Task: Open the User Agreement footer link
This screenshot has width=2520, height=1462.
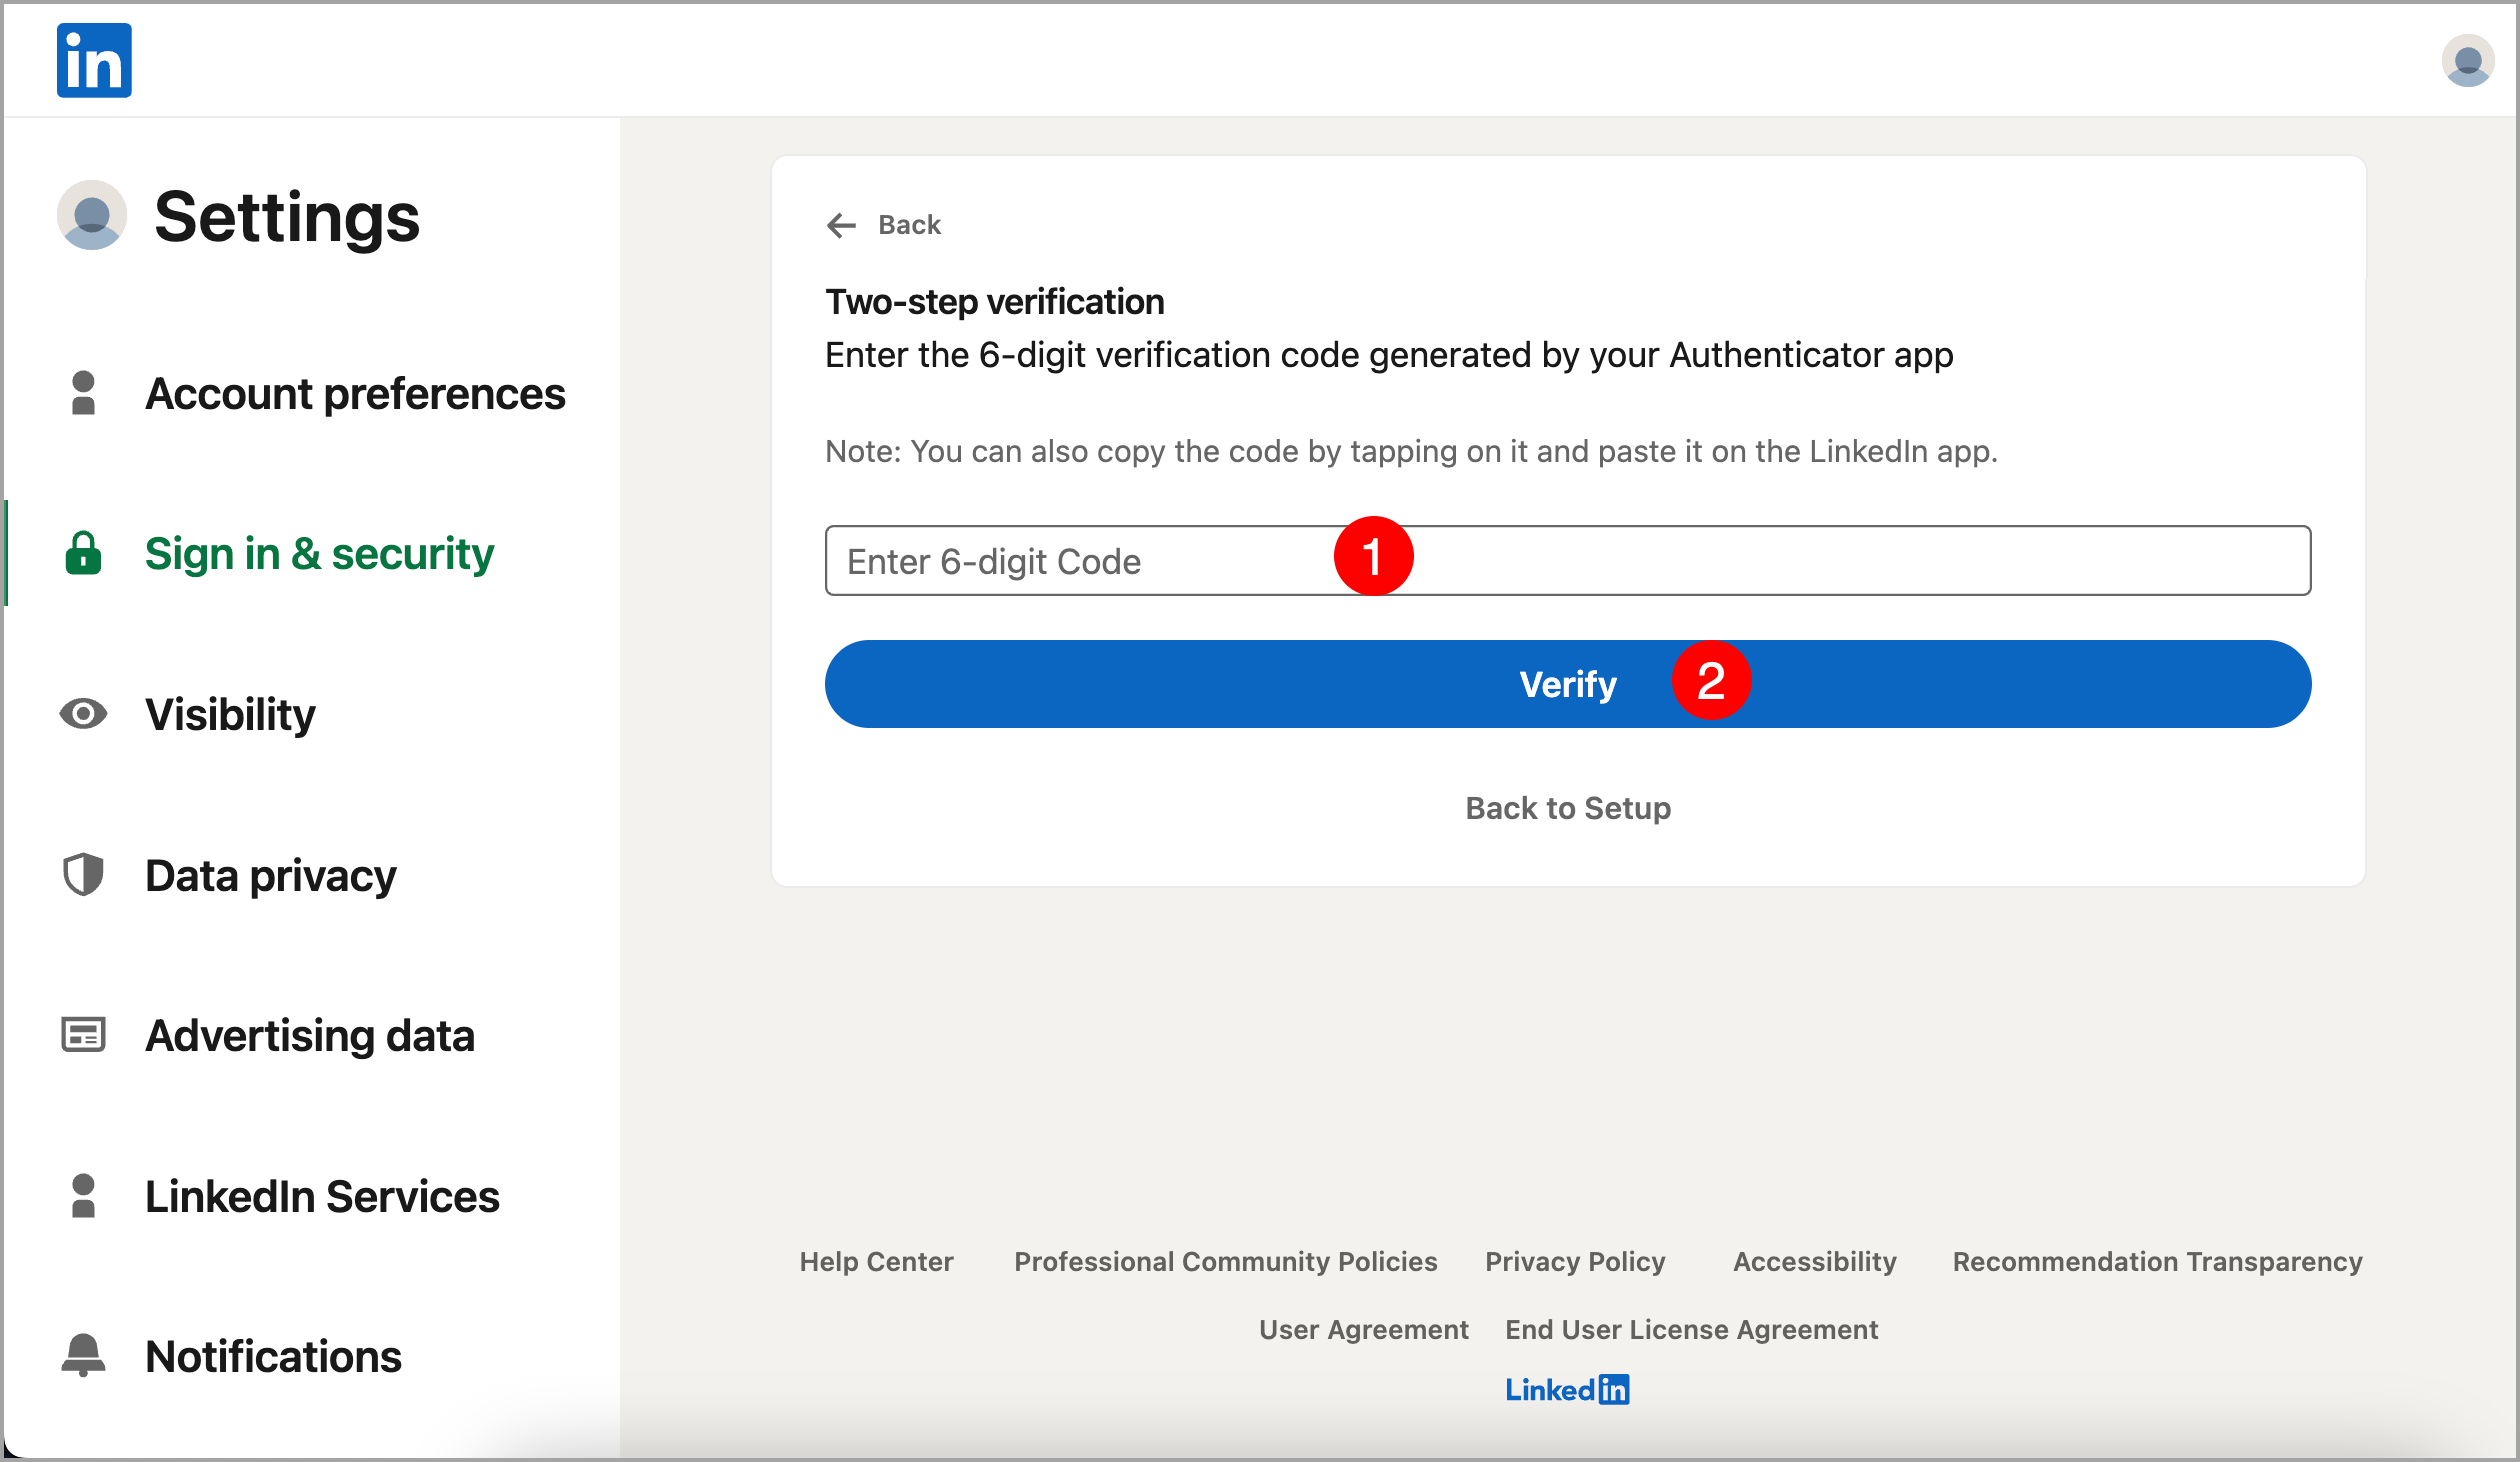Action: 1364,1330
